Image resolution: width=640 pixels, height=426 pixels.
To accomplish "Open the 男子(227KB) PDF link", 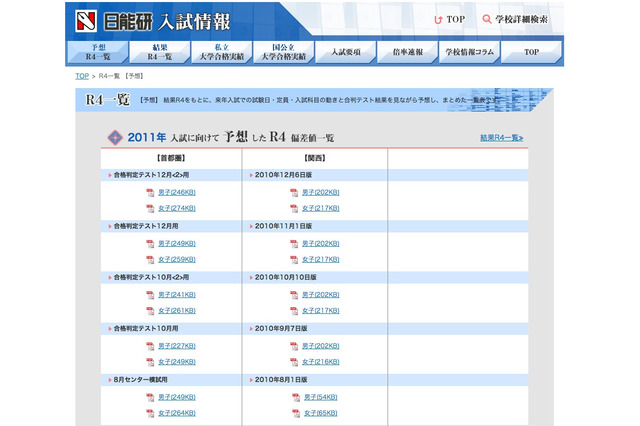I will tap(177, 346).
